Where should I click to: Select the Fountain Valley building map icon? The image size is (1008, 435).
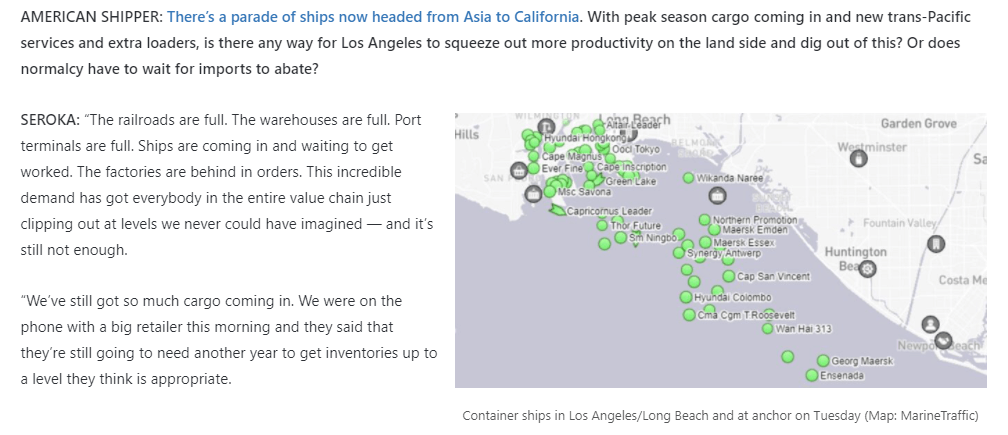coord(936,244)
